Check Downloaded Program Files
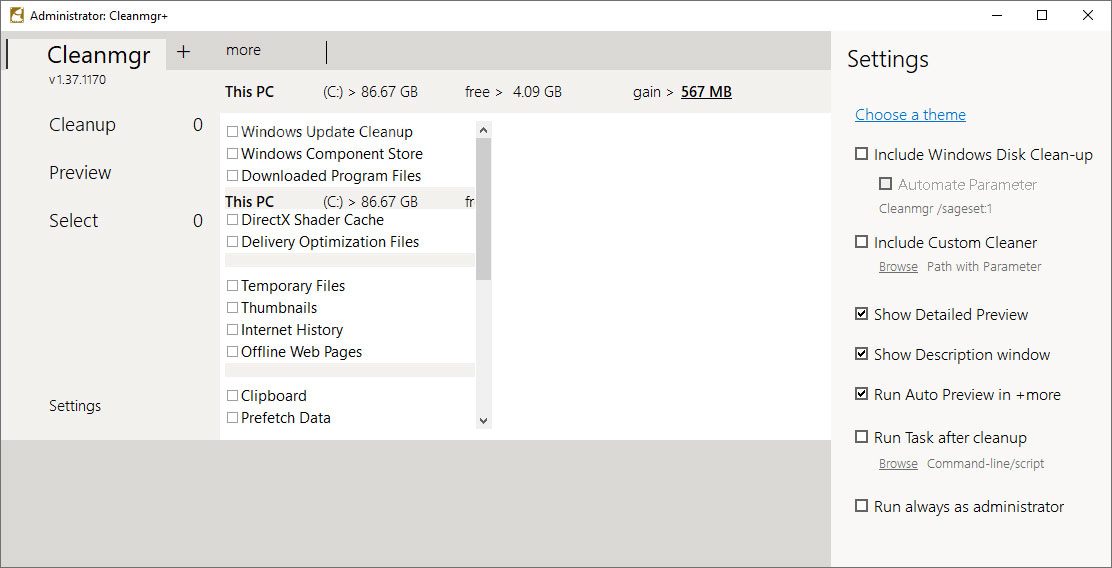 232,176
